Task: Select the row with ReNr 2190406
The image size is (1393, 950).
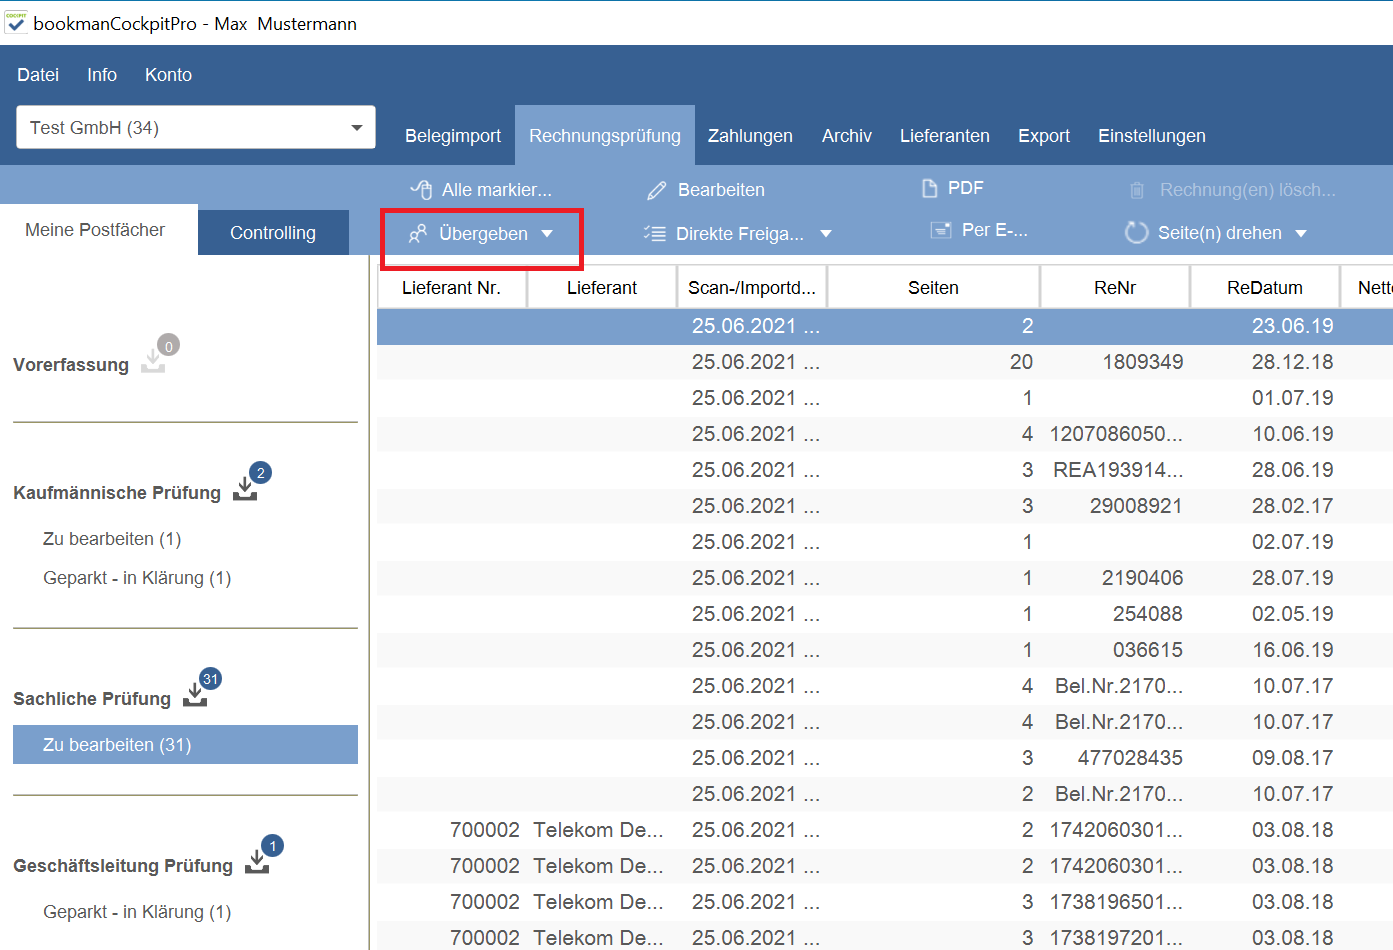Action: 885,578
